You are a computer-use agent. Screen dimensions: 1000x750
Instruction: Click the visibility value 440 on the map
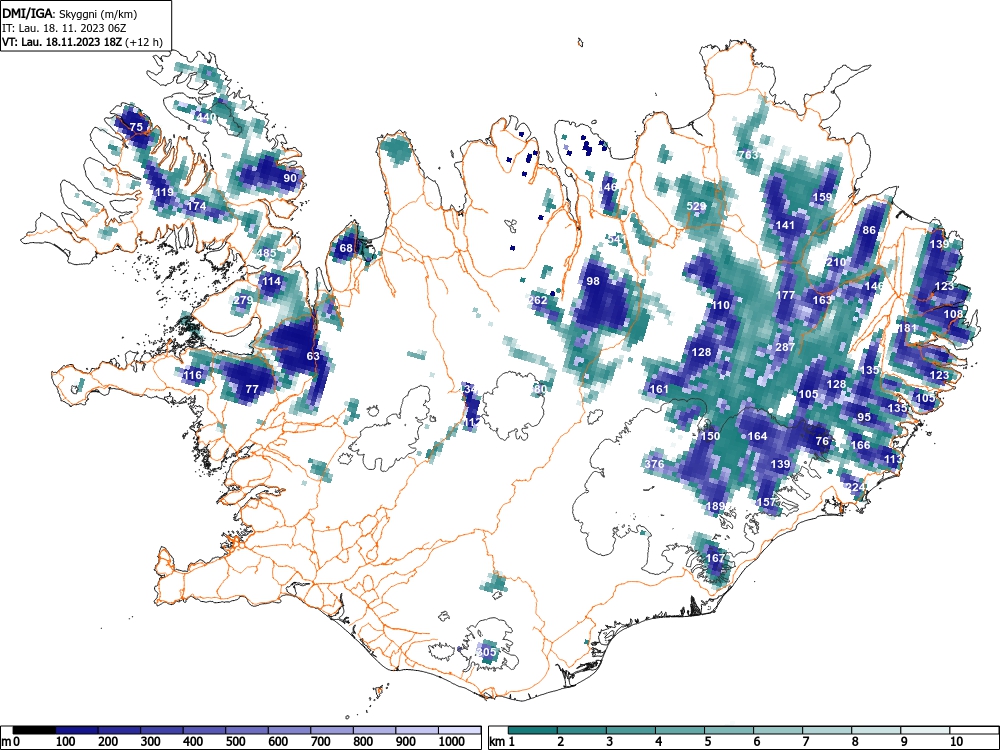[x=205, y=117]
